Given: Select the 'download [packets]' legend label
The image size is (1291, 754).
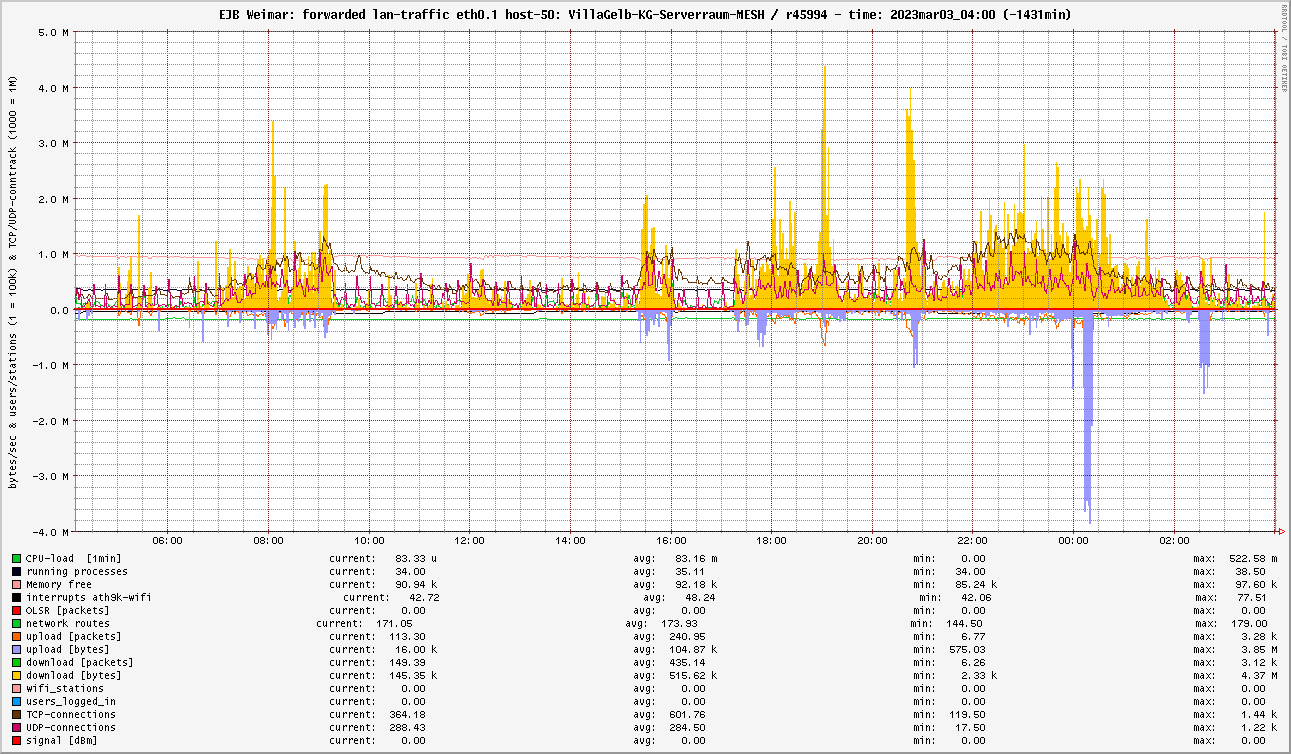Looking at the screenshot, I should pos(80,662).
